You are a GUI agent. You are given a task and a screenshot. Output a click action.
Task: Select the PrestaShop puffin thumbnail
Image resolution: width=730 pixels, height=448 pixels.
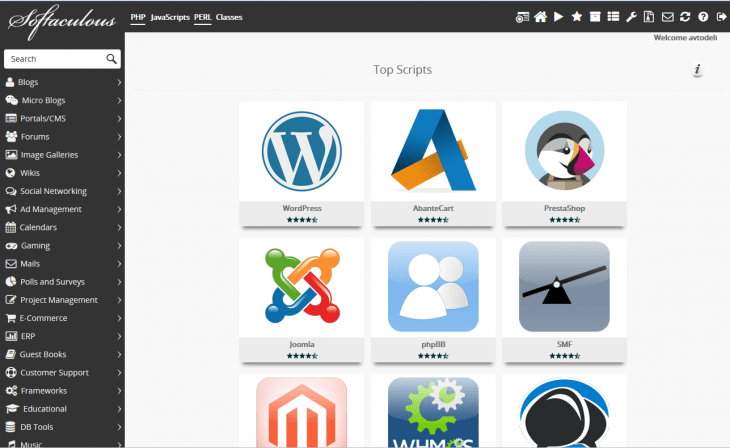pos(564,150)
